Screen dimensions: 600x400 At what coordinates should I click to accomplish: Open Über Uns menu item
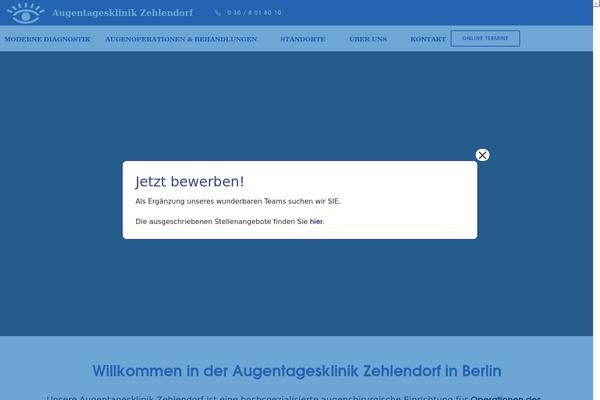[x=368, y=39]
